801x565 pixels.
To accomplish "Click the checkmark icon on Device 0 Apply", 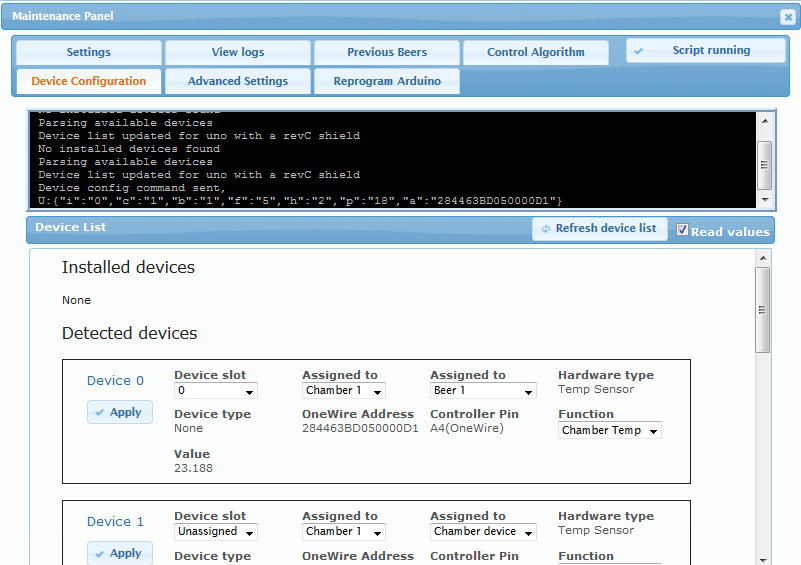I will coord(99,412).
